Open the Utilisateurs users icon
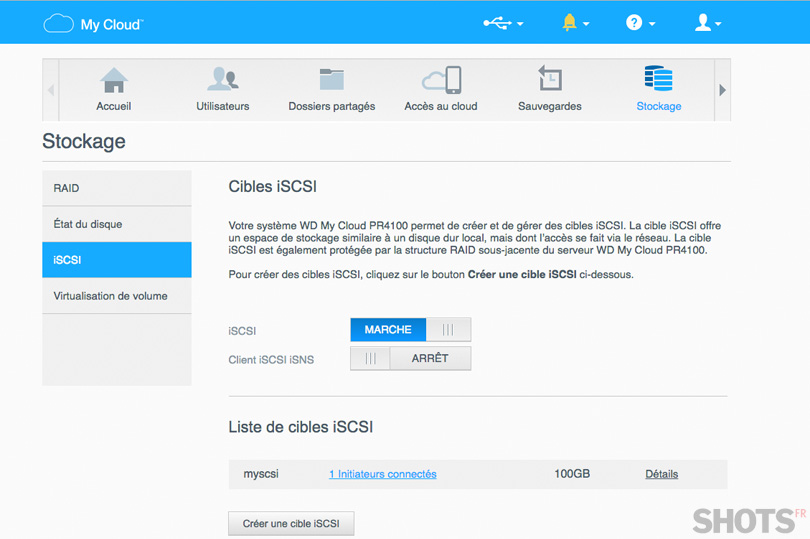This screenshot has height=539, width=810. tap(223, 80)
